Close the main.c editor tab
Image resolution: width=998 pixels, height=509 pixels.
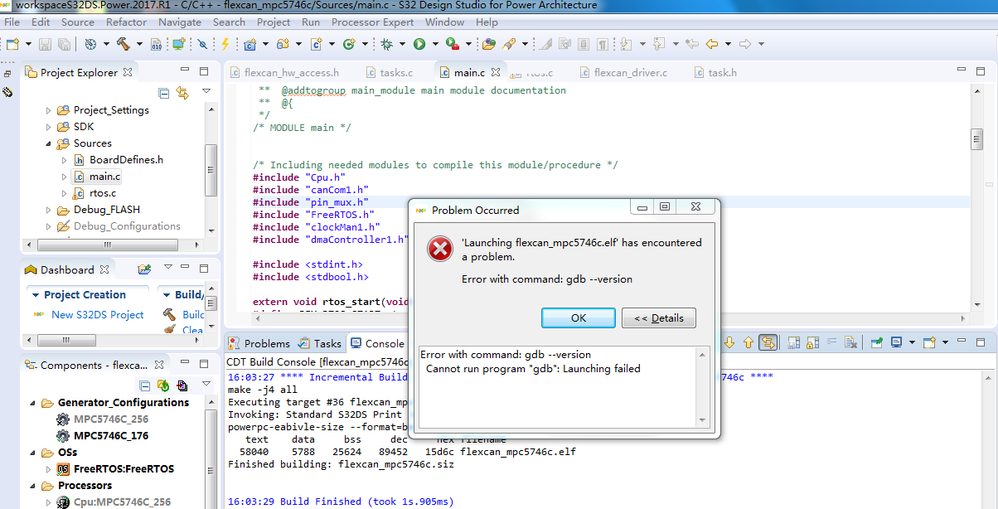pos(496,73)
